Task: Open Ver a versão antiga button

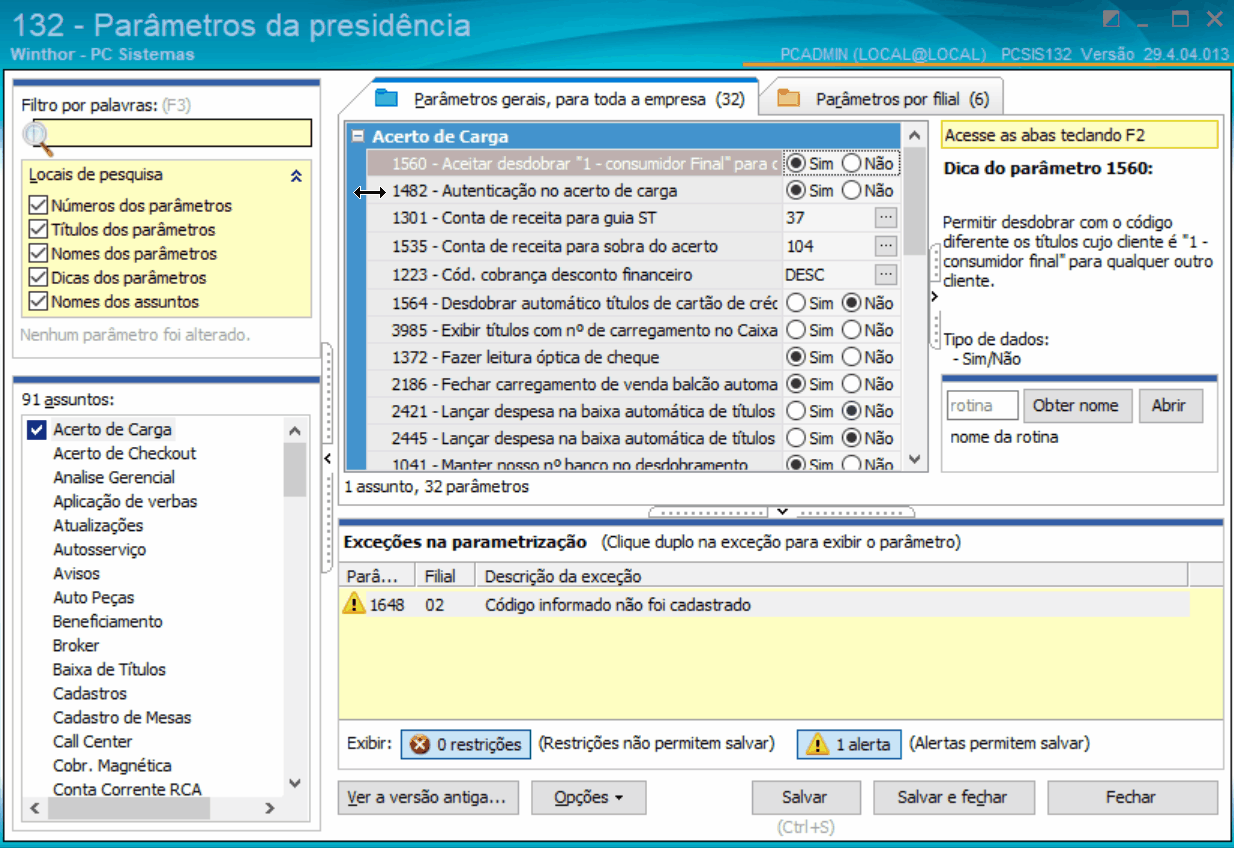Action: (x=428, y=797)
